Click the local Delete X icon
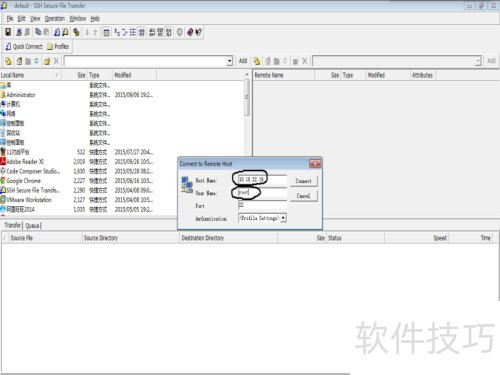 [56, 61]
